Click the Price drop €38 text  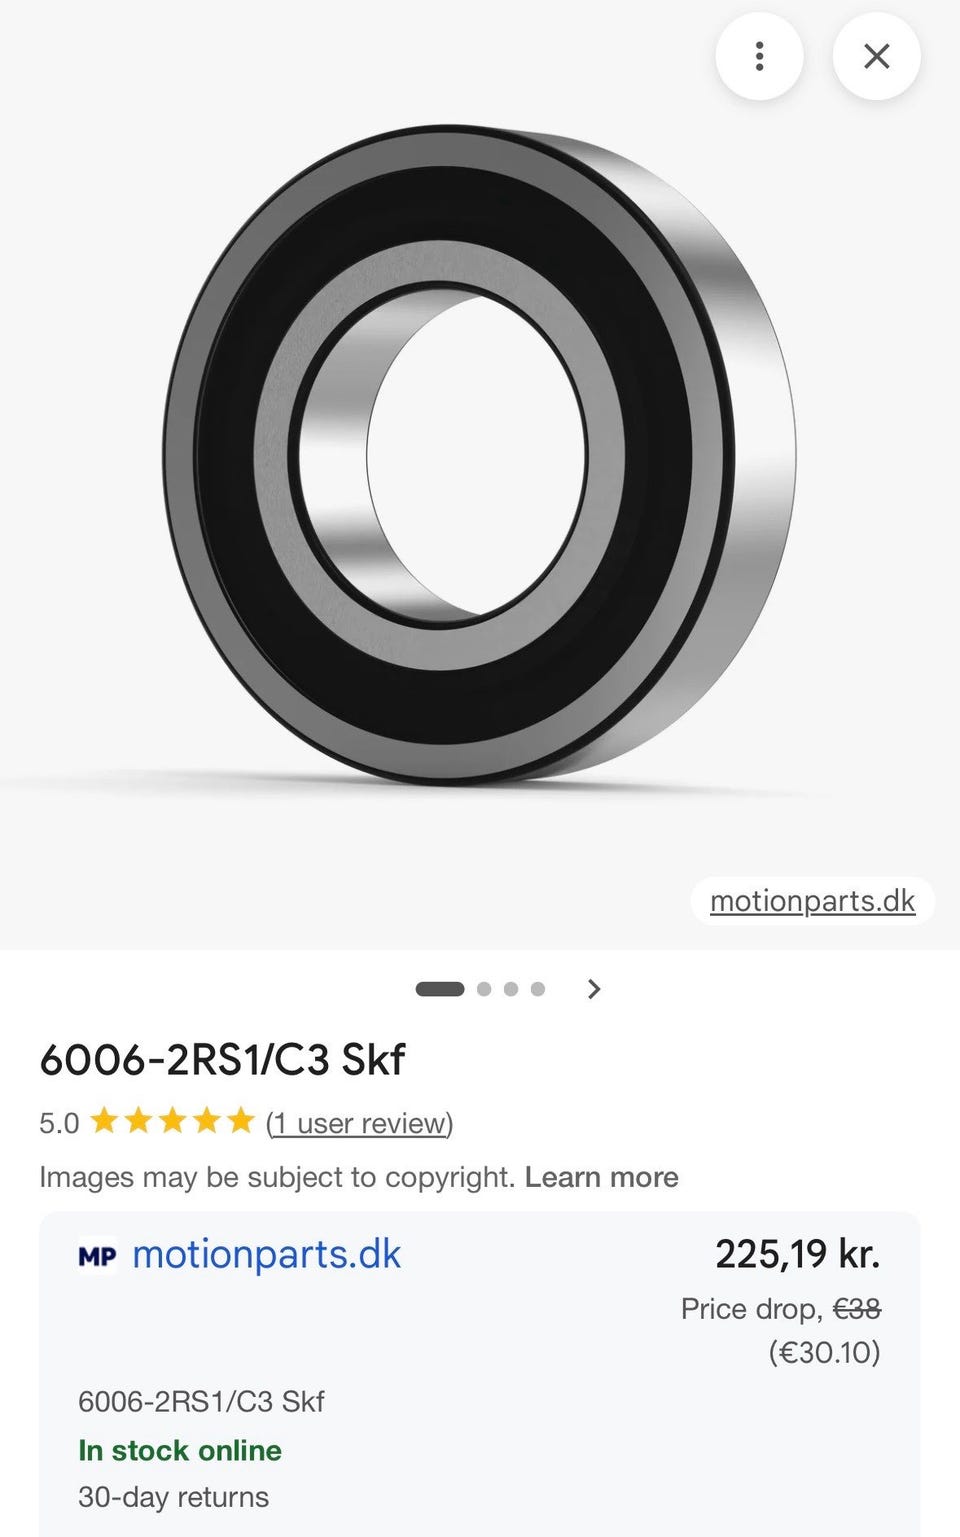coord(781,1309)
